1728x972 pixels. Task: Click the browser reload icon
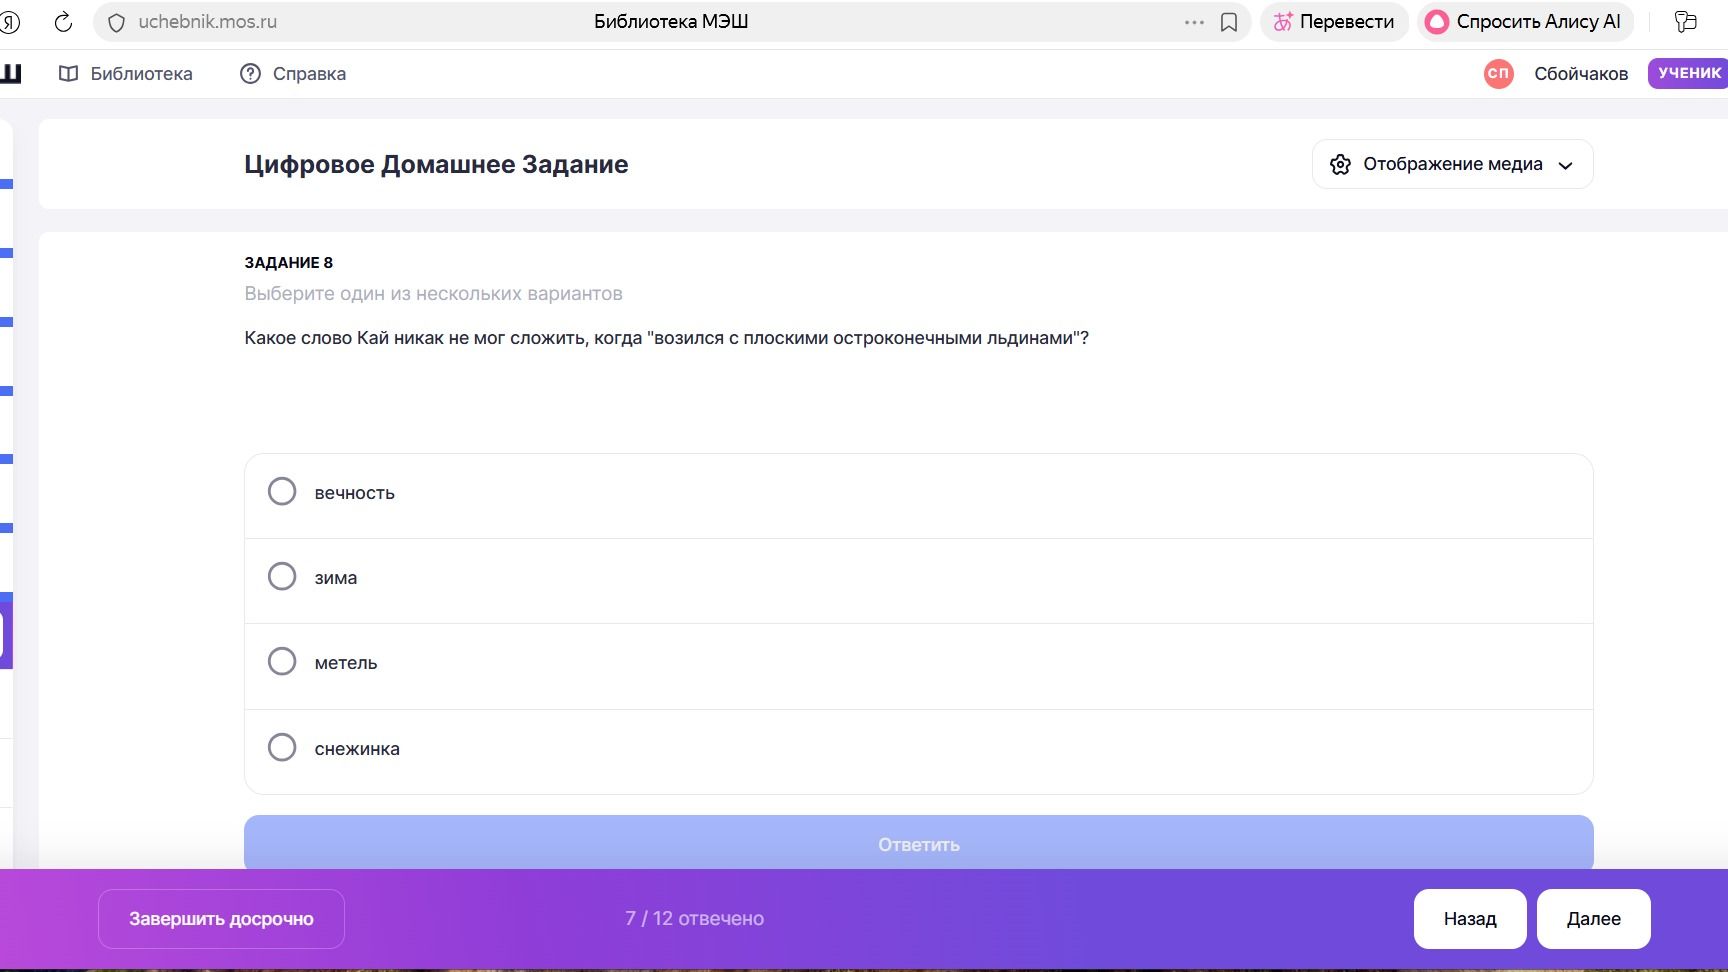(x=63, y=22)
